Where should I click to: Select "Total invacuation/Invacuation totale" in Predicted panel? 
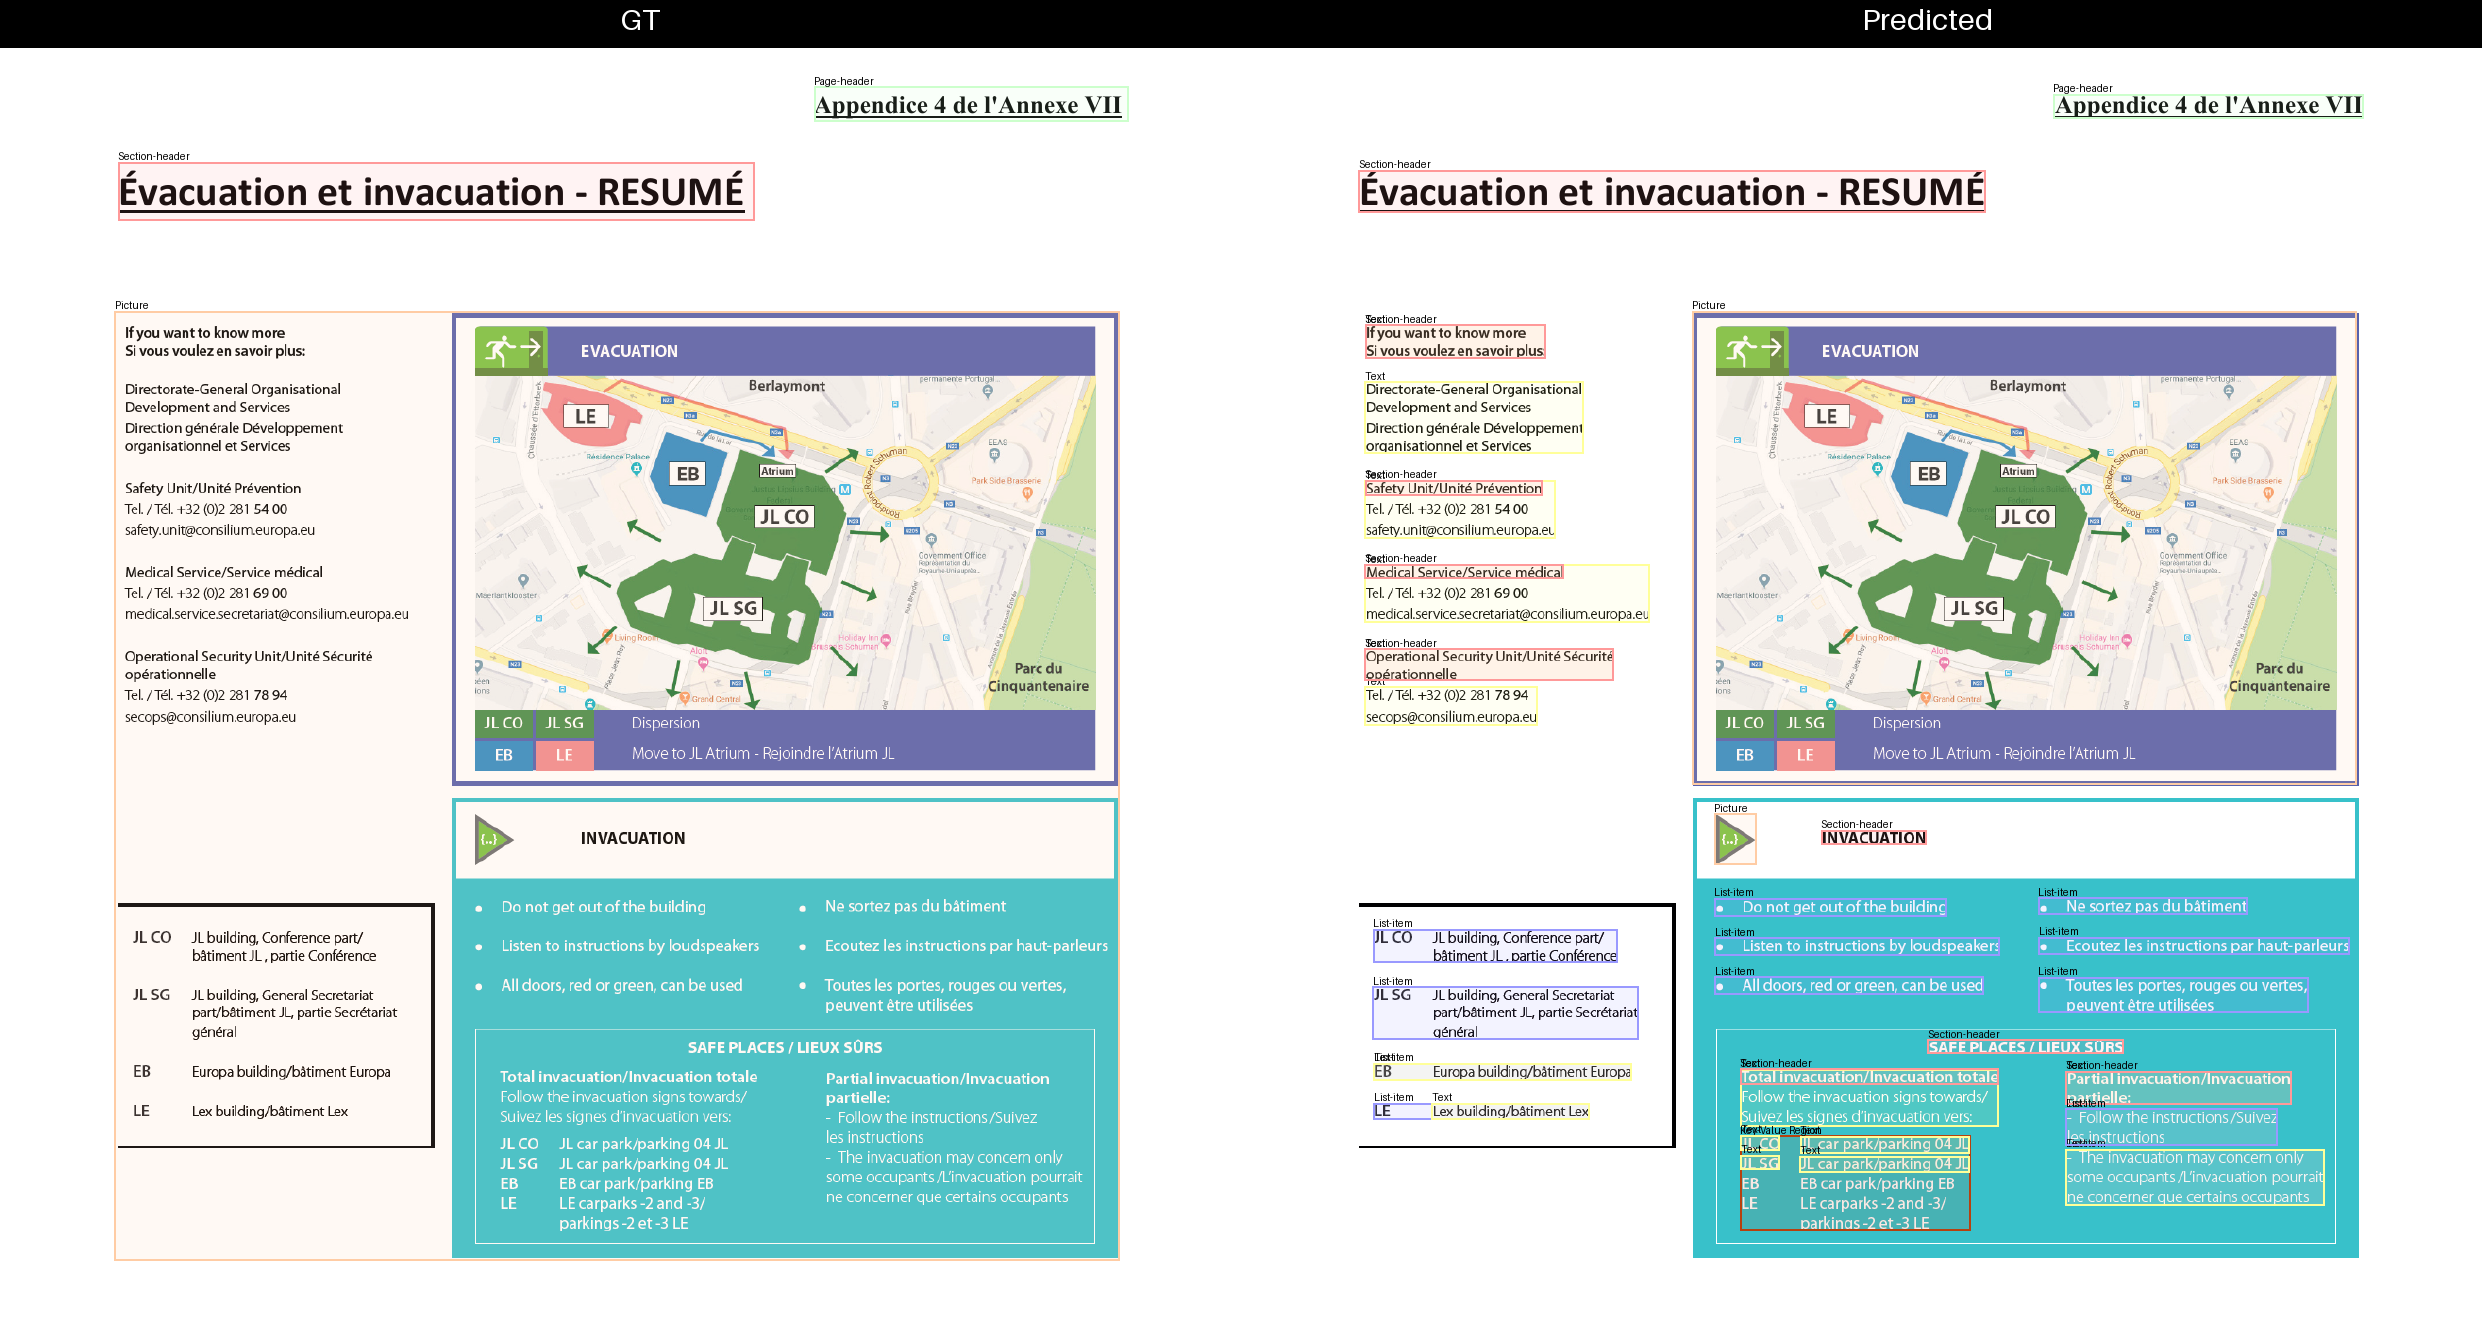coord(1869,1077)
